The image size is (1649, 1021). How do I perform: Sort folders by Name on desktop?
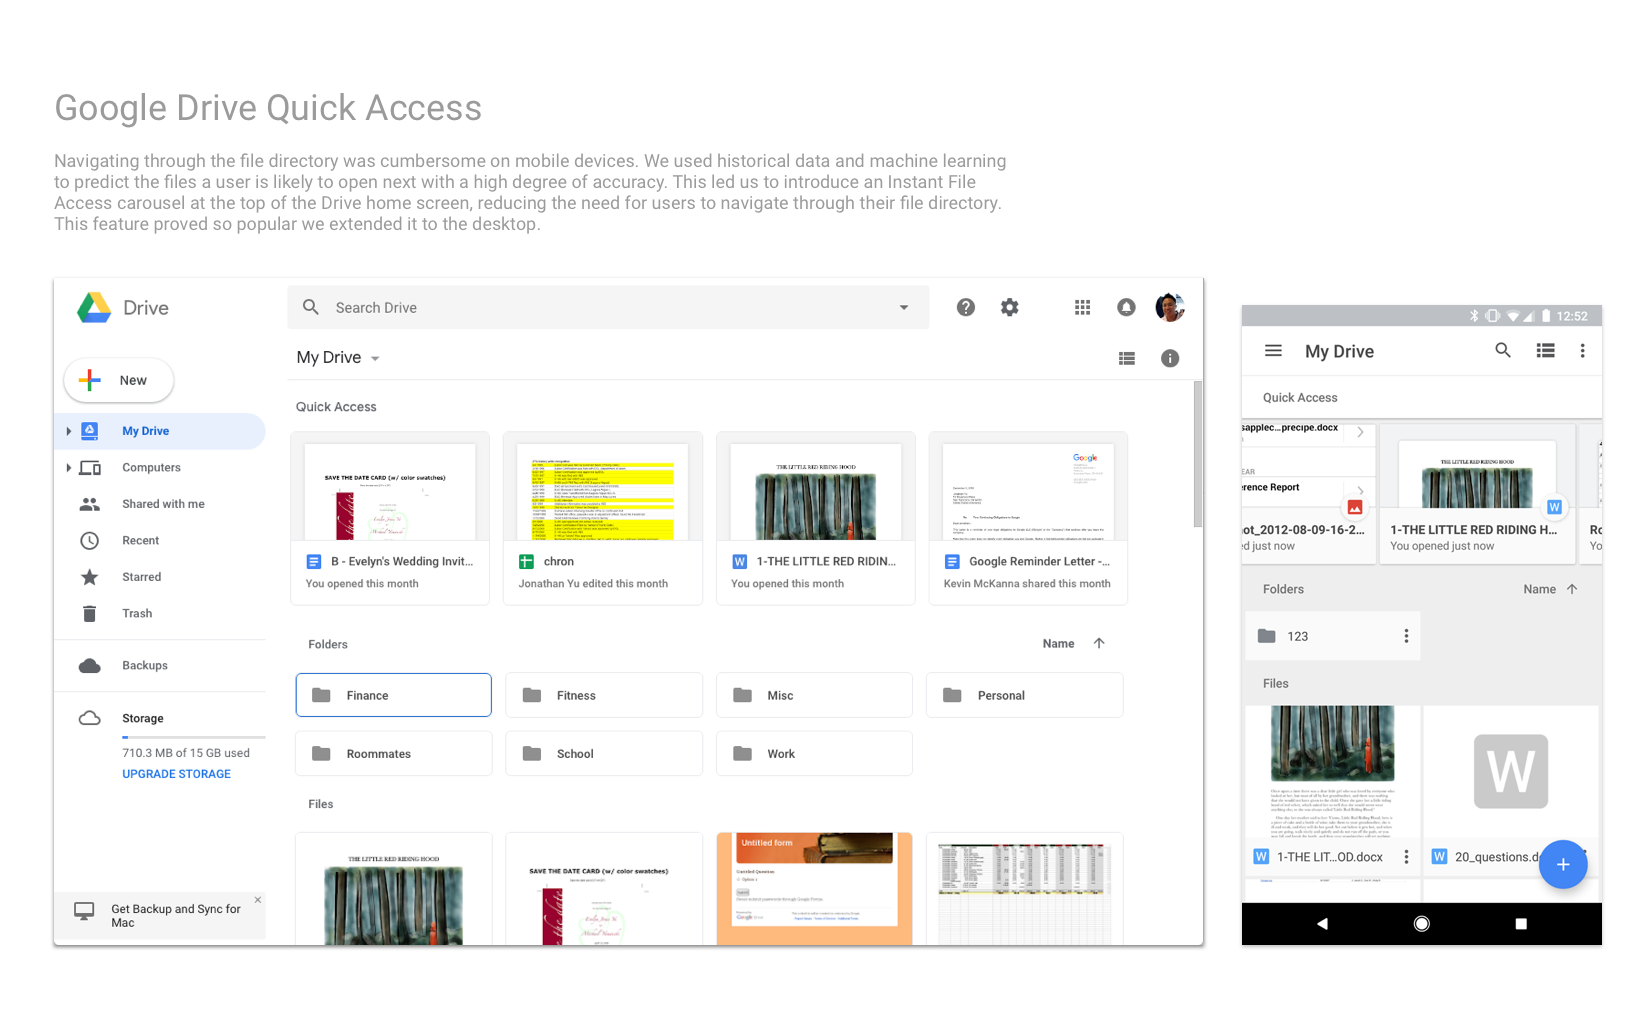1058,644
